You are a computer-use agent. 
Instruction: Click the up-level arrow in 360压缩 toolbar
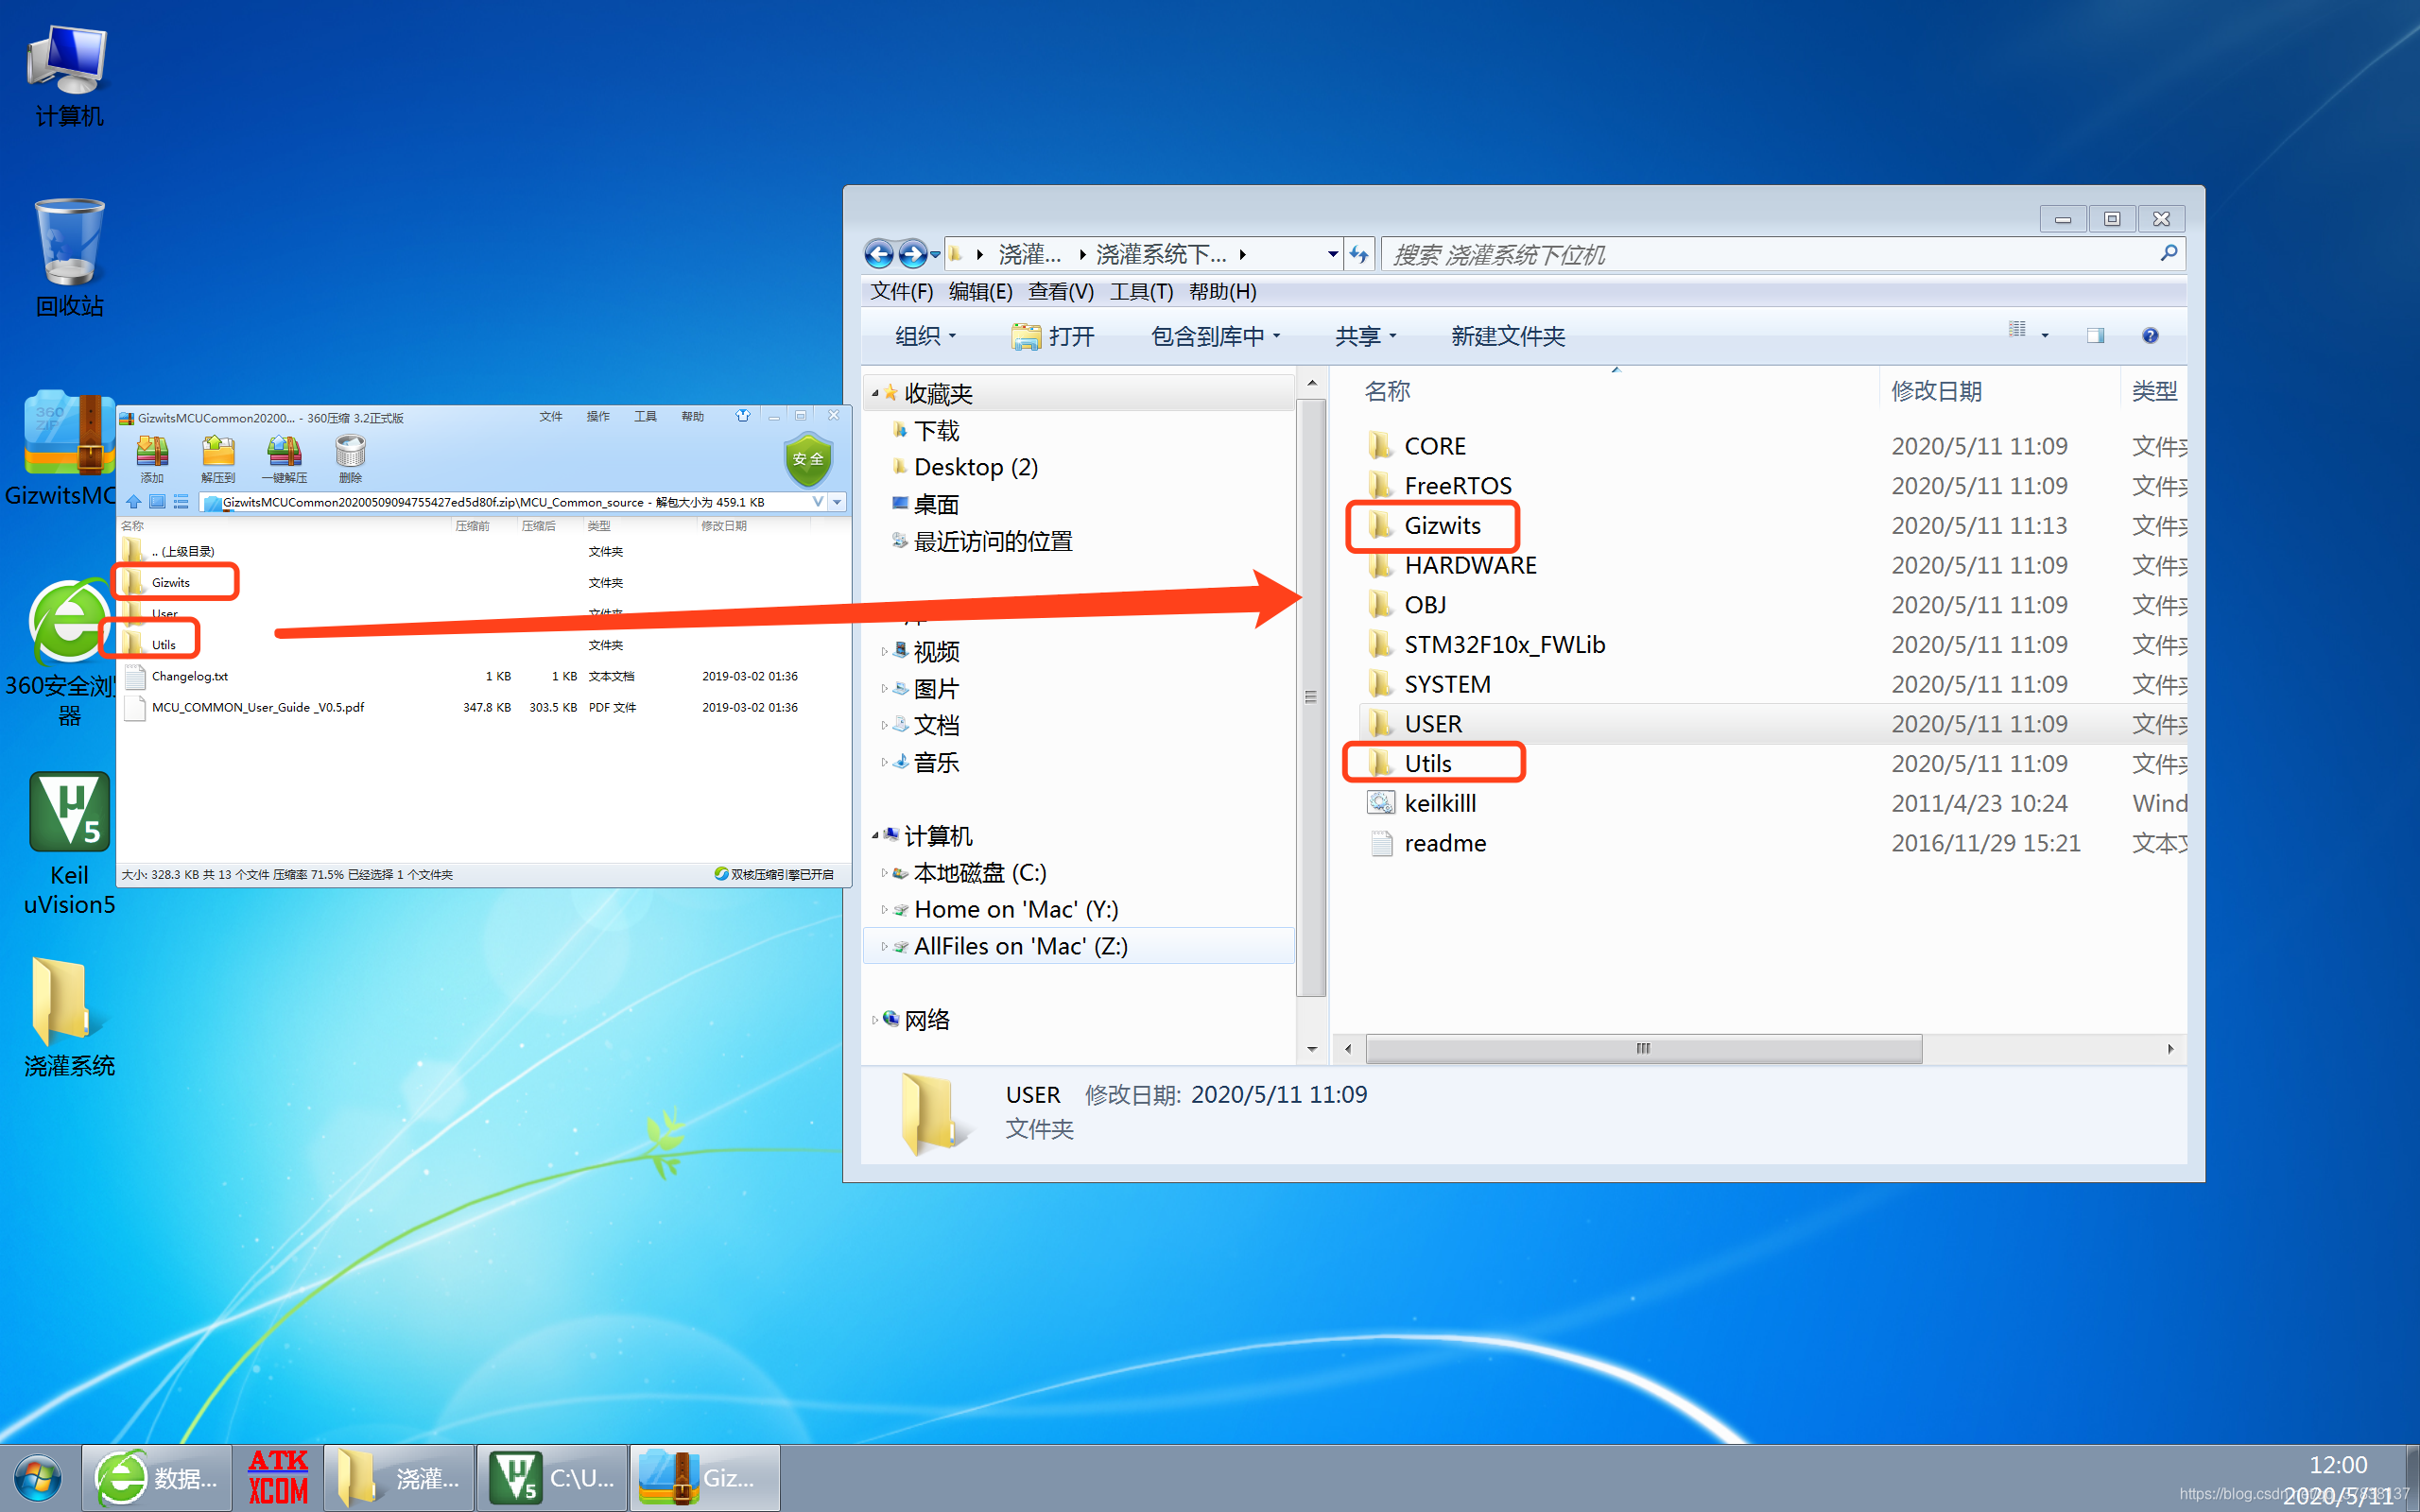tap(133, 502)
